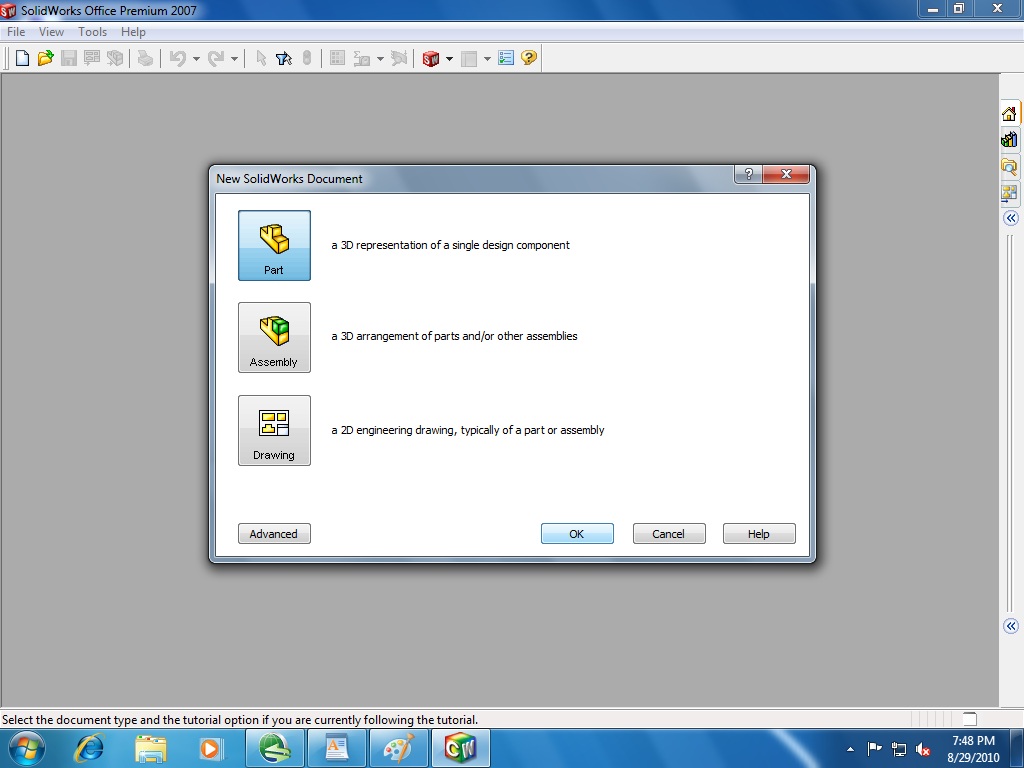Click the Open document folder icon
The image size is (1024, 768).
(45, 58)
